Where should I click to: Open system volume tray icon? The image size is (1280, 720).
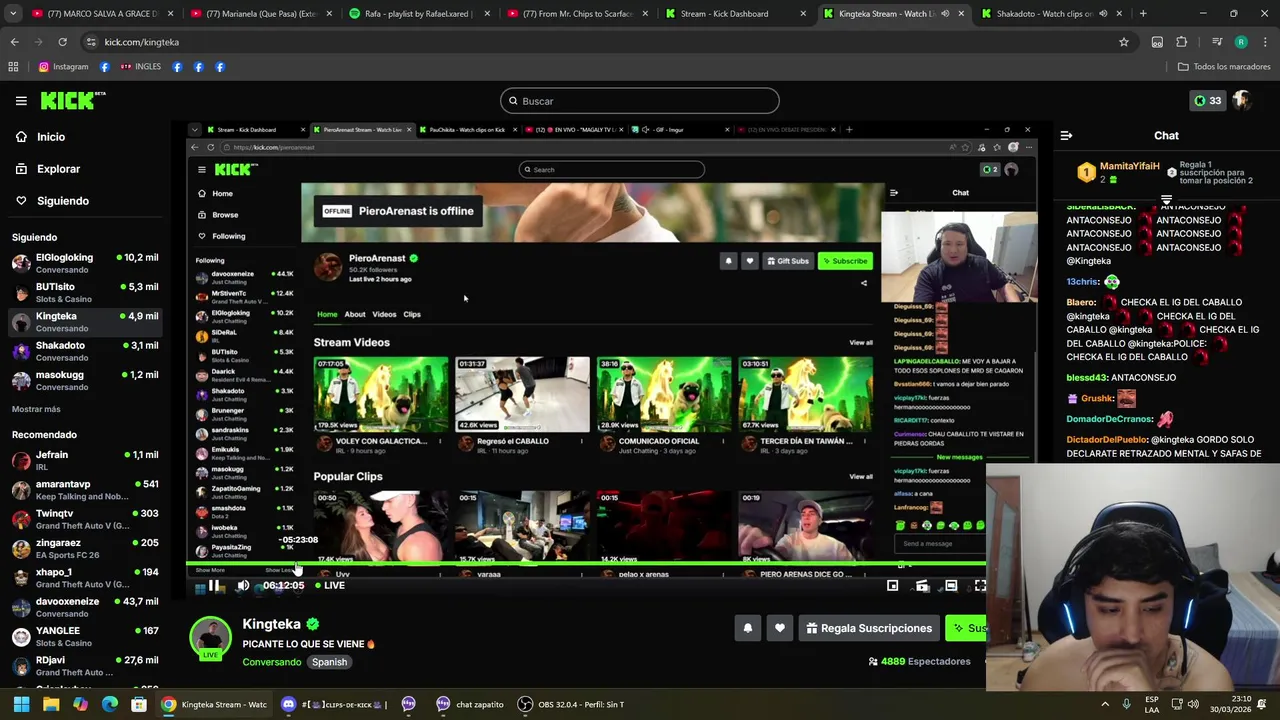click(x=1193, y=704)
